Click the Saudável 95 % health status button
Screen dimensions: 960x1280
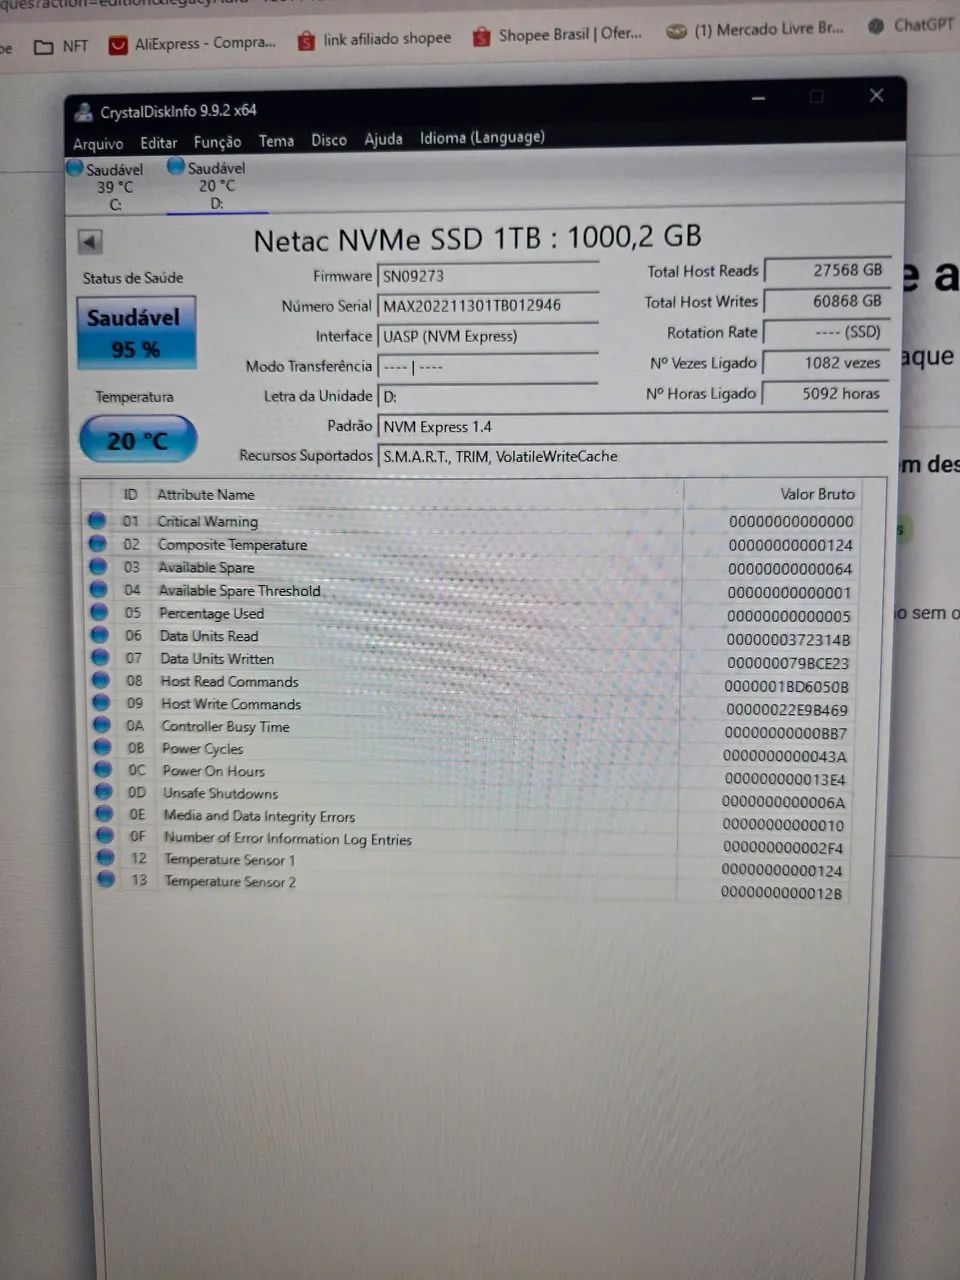136,333
